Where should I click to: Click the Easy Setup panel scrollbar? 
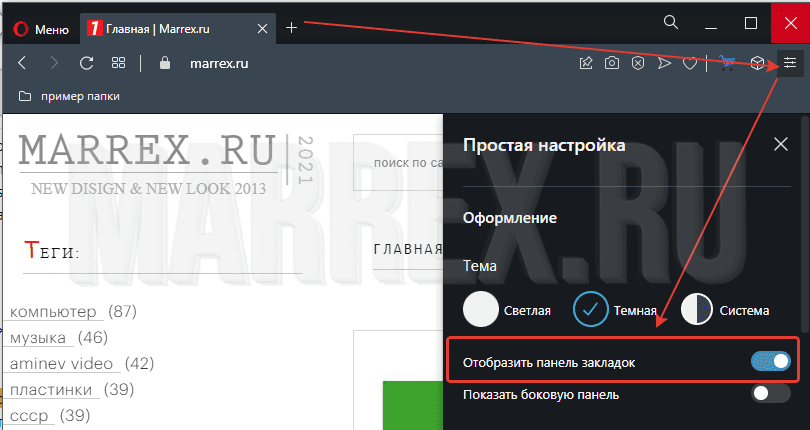804,222
